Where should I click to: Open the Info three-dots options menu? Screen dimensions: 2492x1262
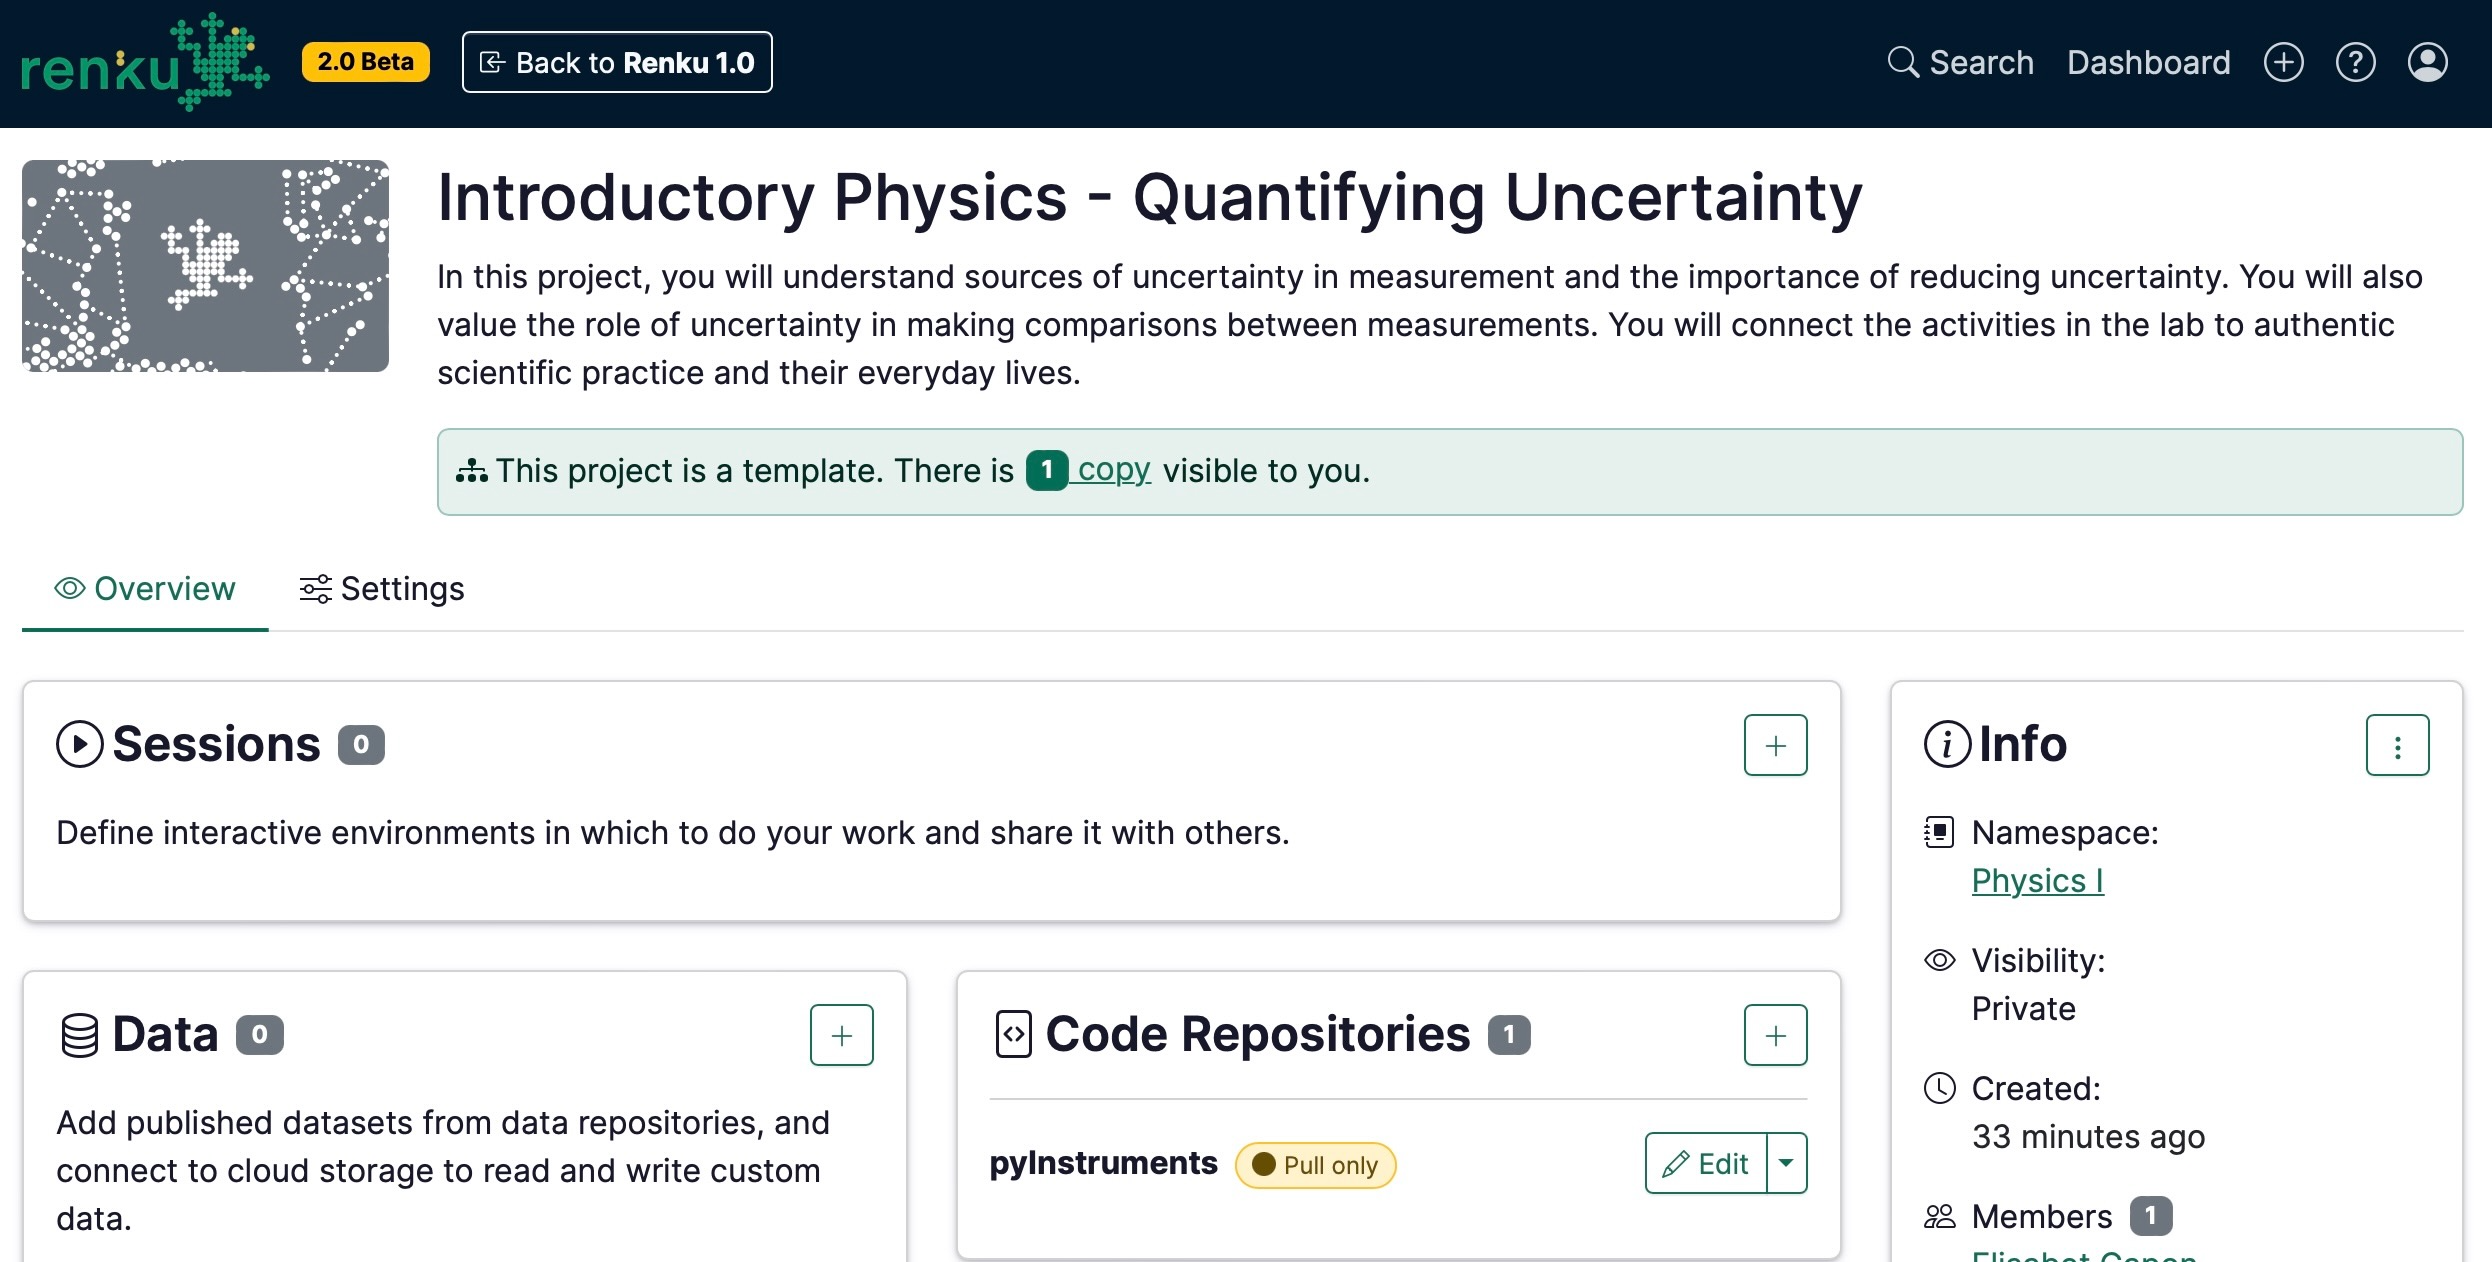pos(2398,745)
